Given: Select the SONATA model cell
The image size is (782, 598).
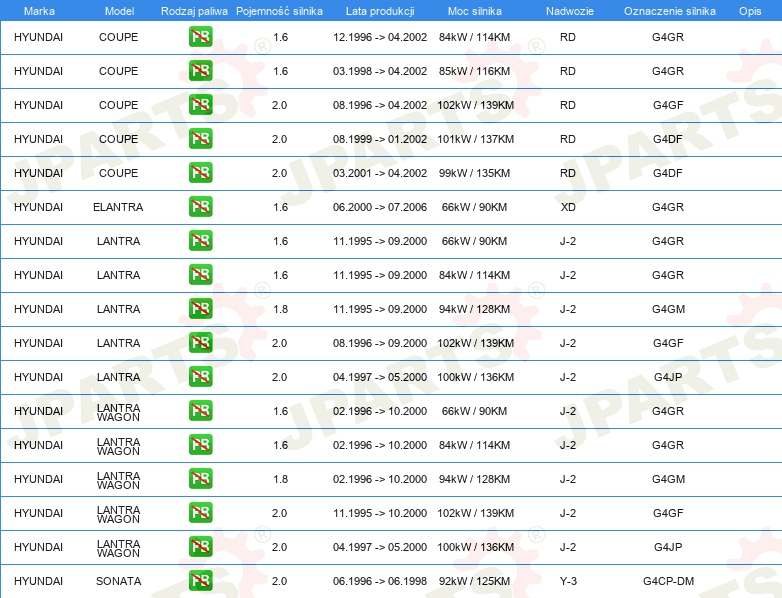Looking at the screenshot, I should tap(119, 581).
